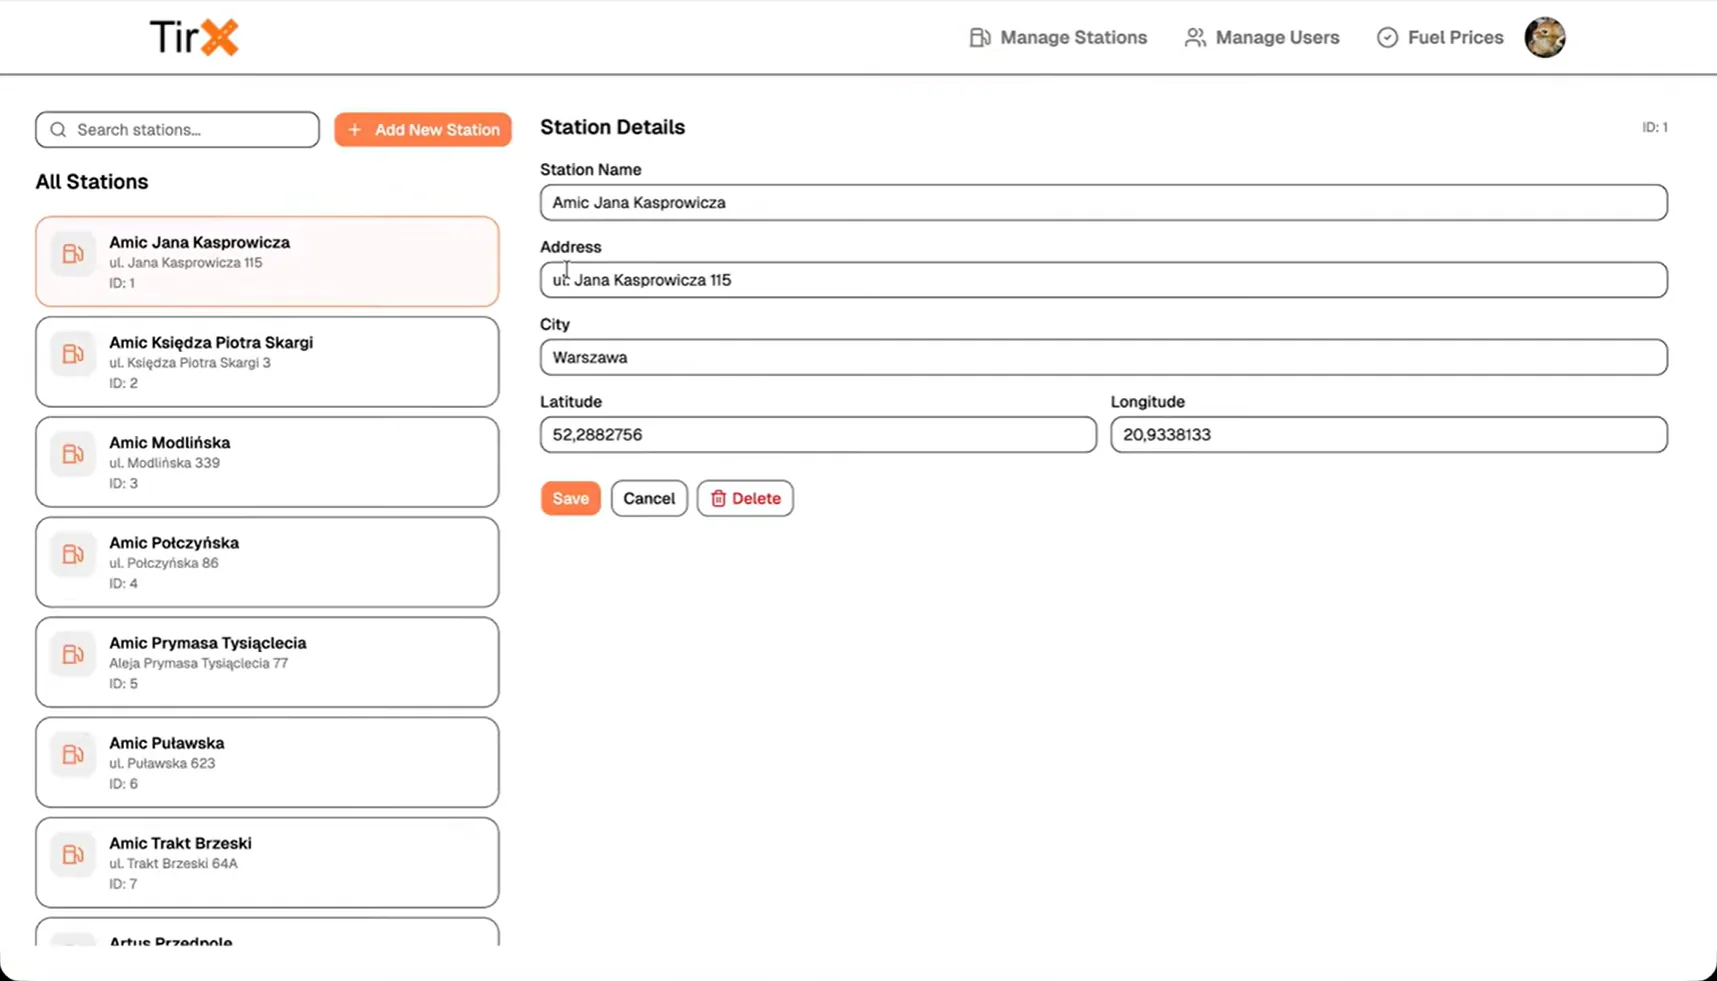This screenshot has height=981, width=1717.
Task: Click the address text ul. Jana Kasprowicza 115 in the list
Action: click(x=186, y=263)
